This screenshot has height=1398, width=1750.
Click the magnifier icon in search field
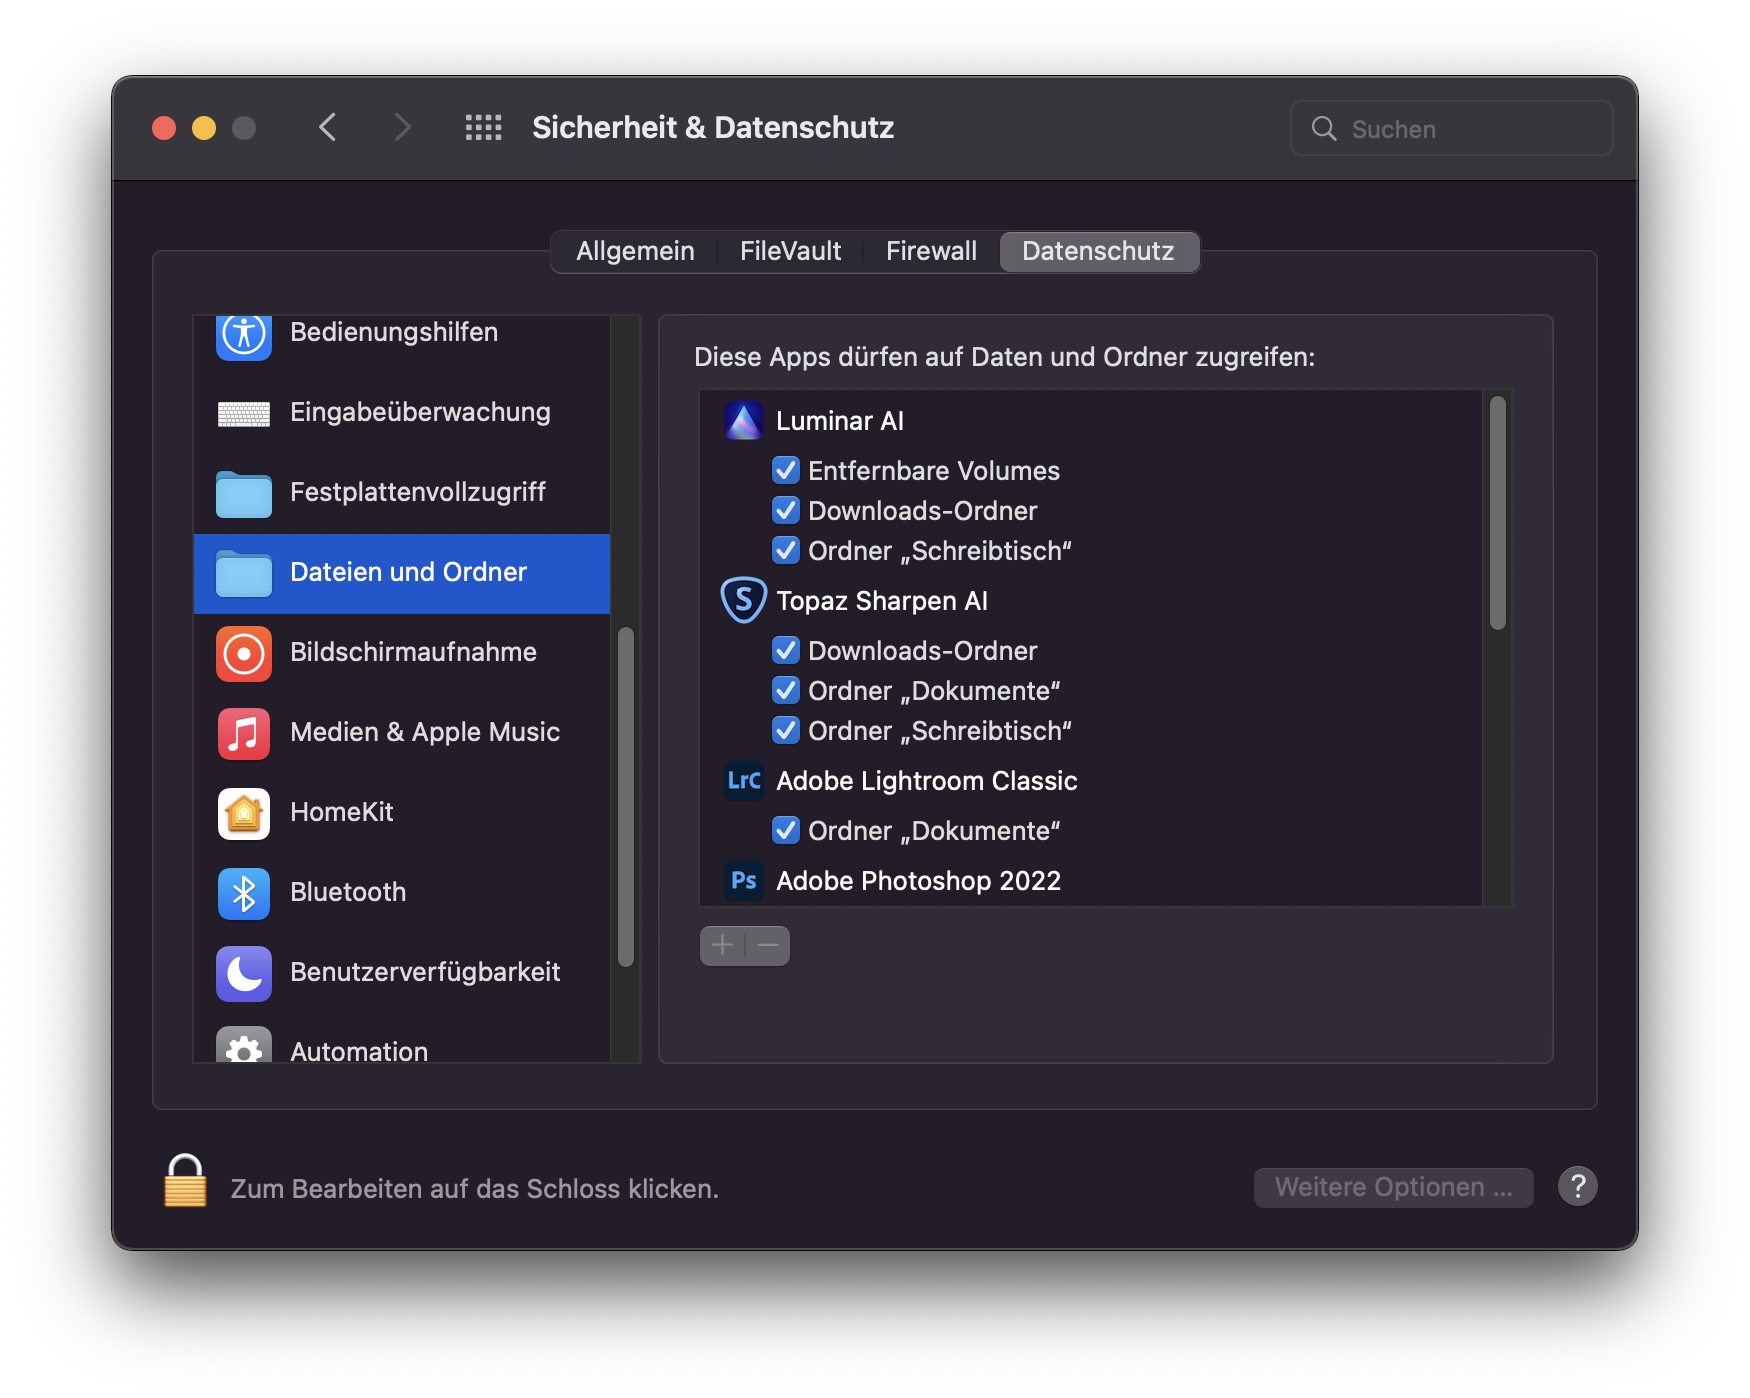(1324, 129)
